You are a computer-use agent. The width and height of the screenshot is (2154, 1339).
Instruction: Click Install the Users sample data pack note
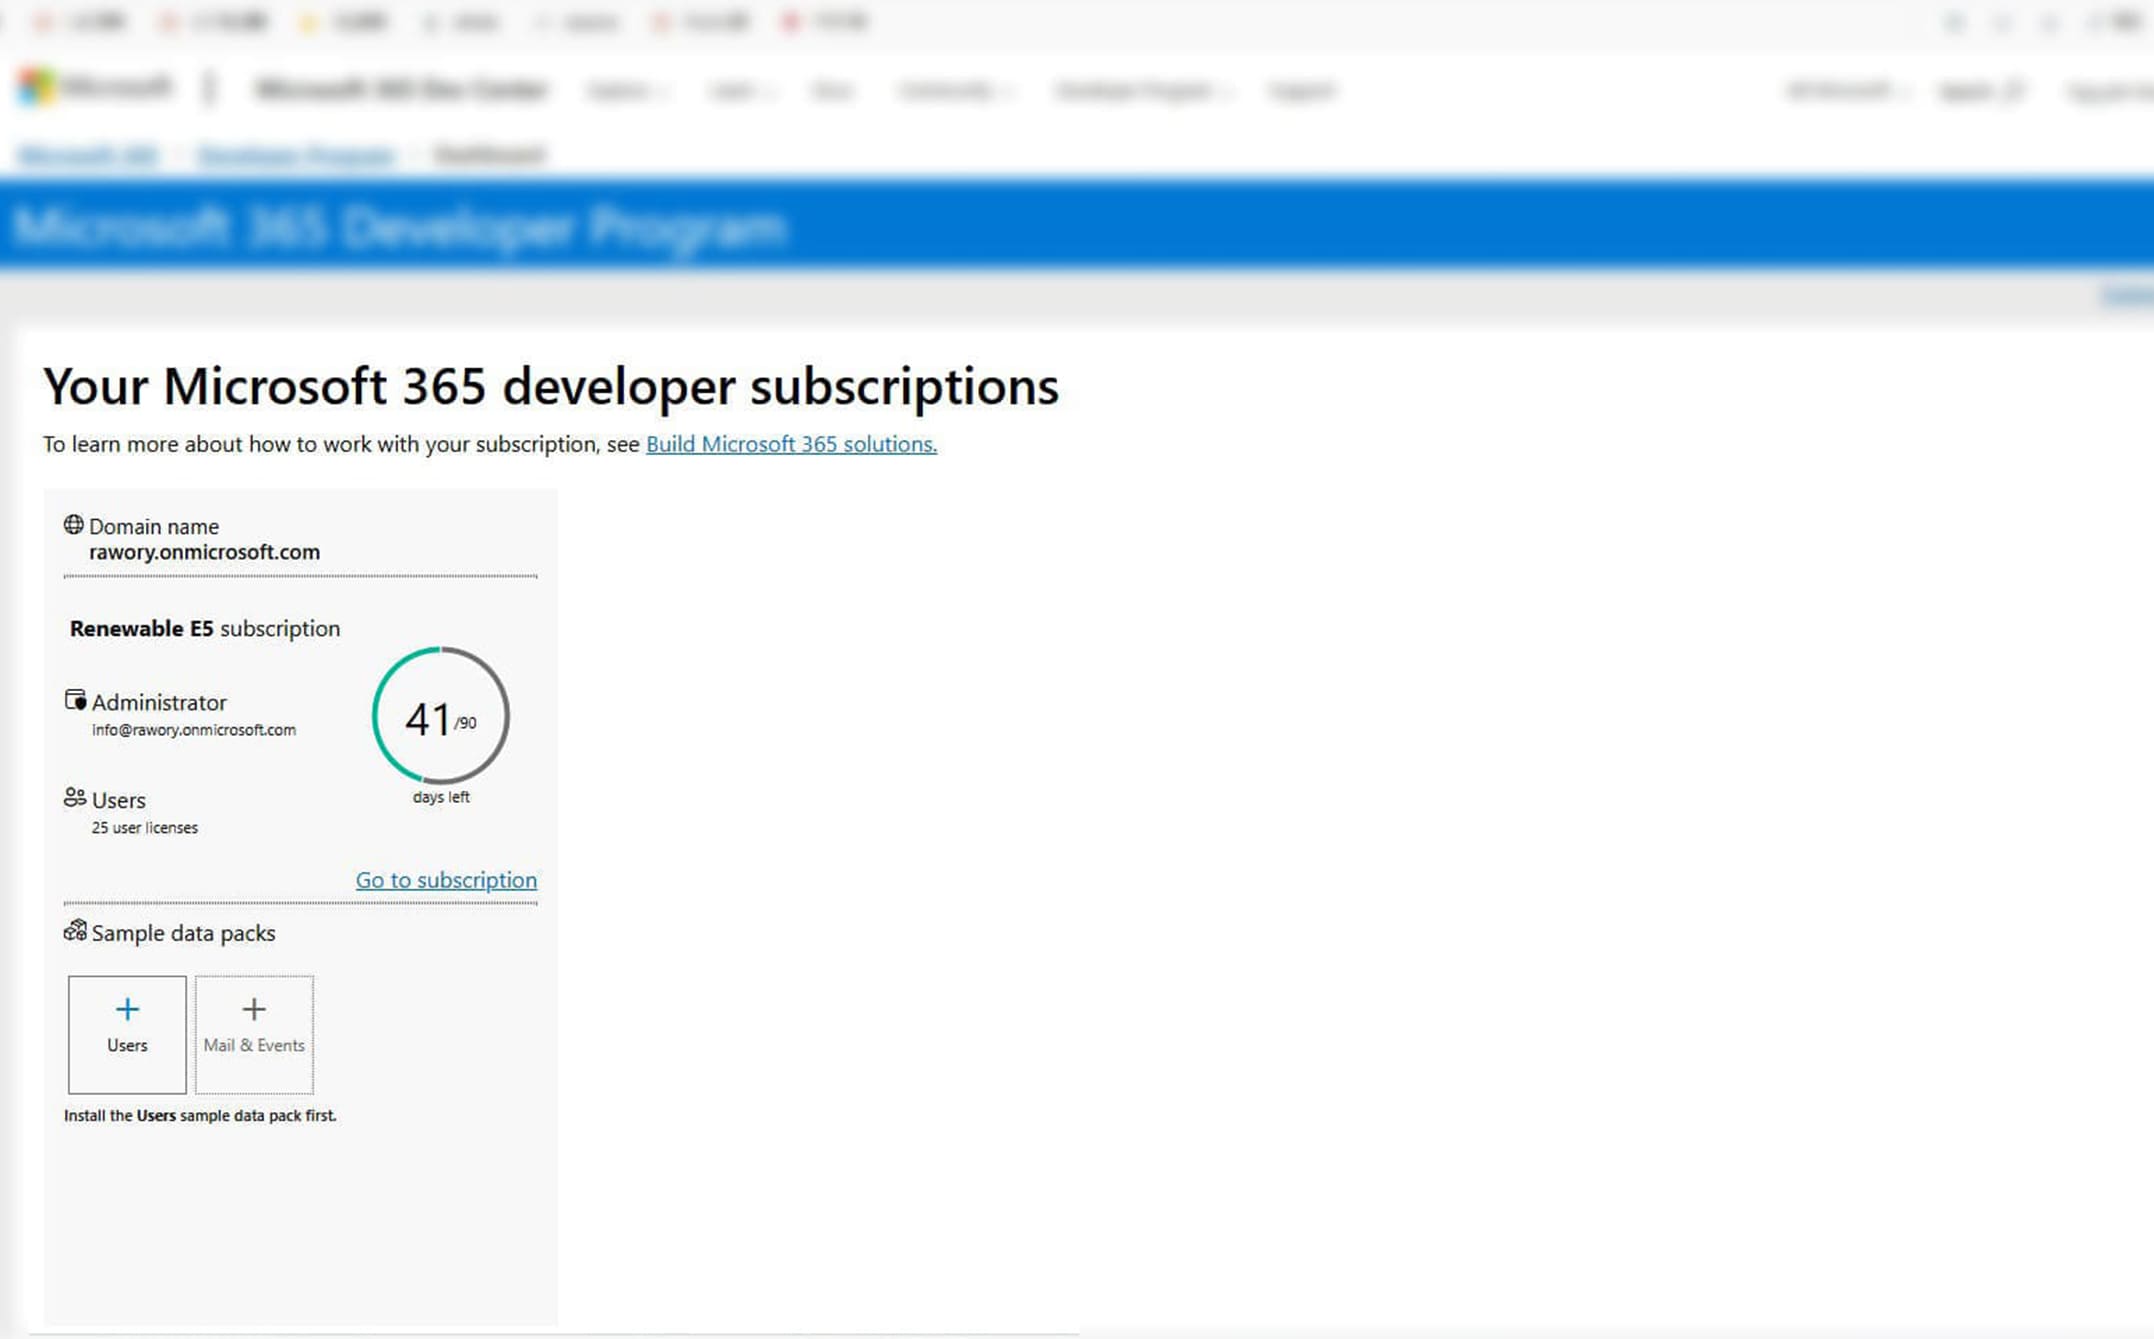pyautogui.click(x=200, y=1116)
